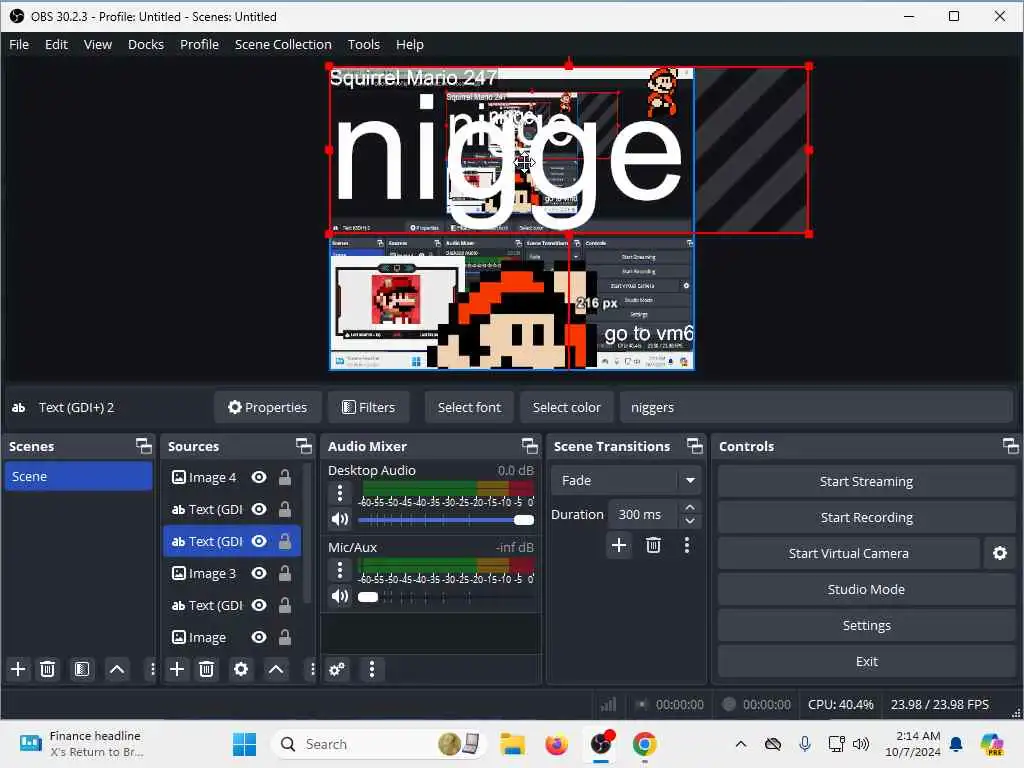The image size is (1024, 768).
Task: Toggle the lock on the highlighted Text source
Action: 285,541
